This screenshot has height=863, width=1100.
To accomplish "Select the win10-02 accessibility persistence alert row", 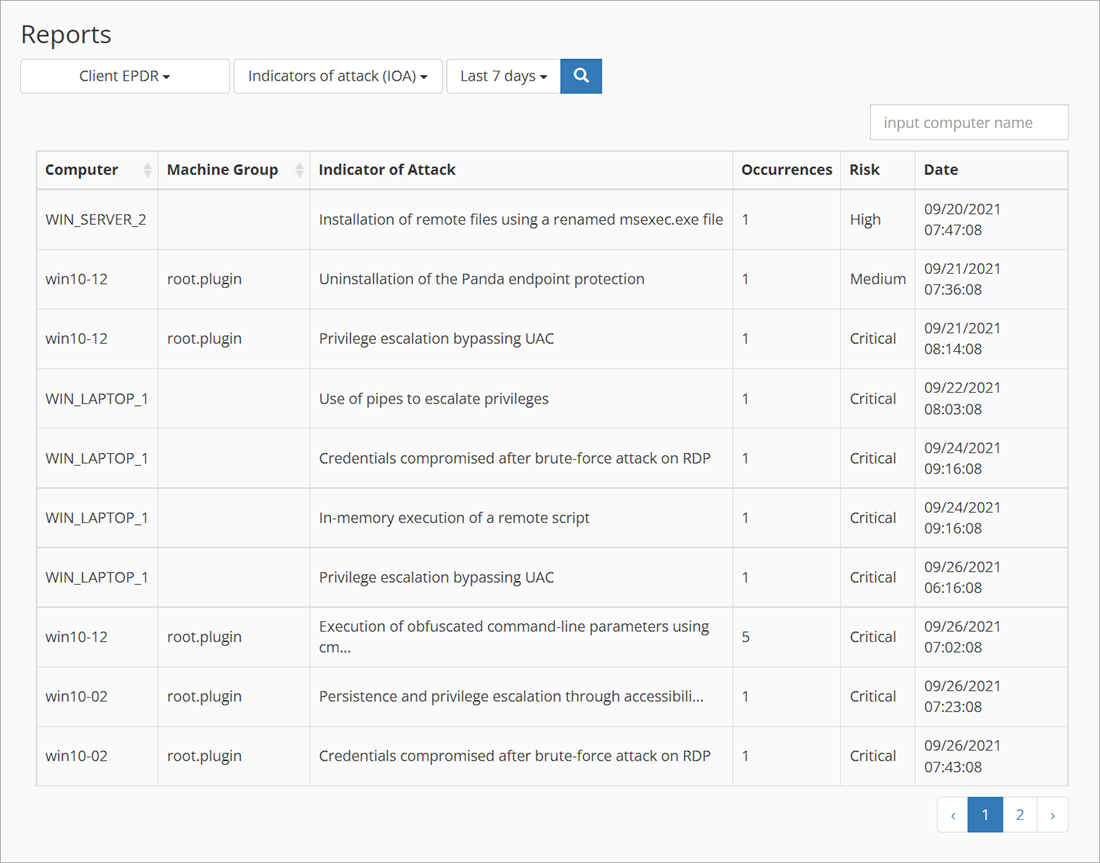I will click(x=513, y=696).
